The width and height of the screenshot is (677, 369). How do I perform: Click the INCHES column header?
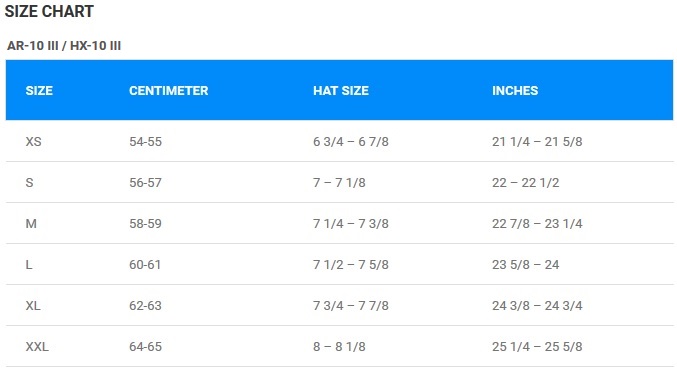tap(515, 91)
